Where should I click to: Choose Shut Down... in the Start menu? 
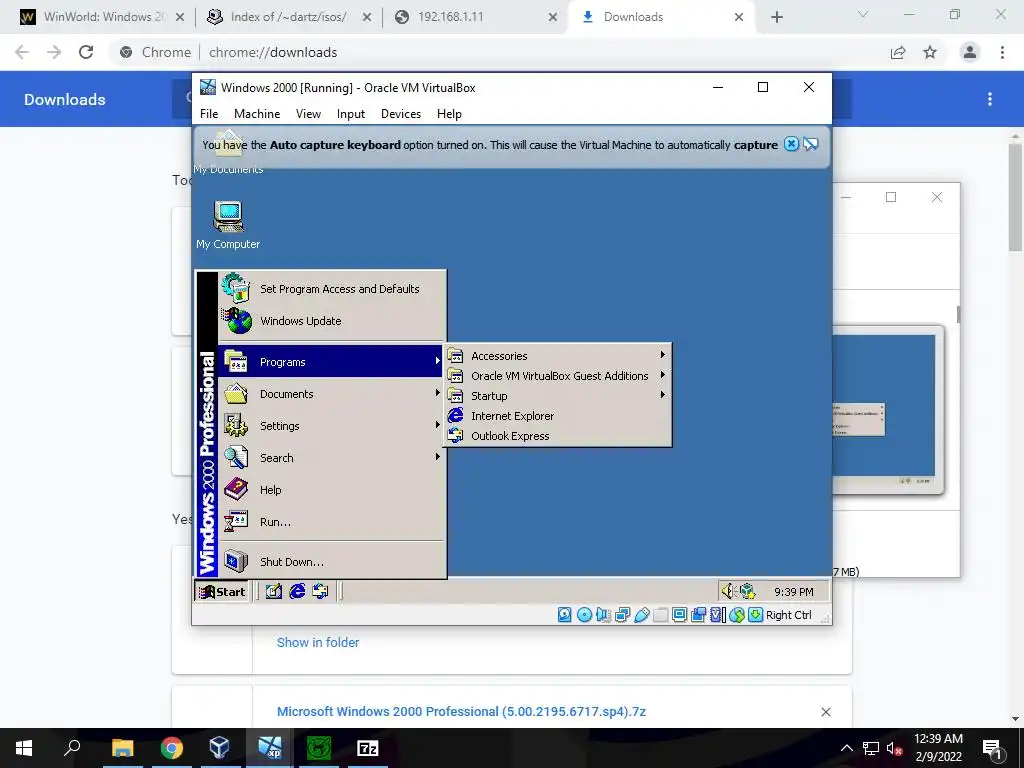tap(332, 562)
